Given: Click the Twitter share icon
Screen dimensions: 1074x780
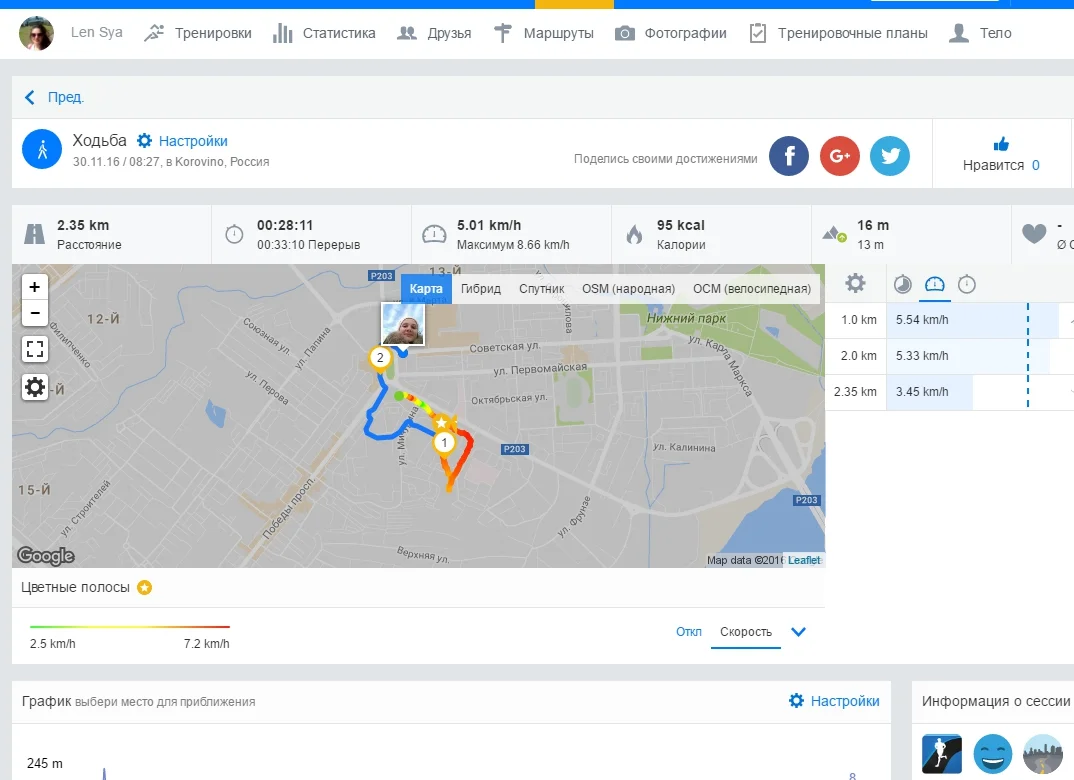Looking at the screenshot, I should click(x=889, y=155).
